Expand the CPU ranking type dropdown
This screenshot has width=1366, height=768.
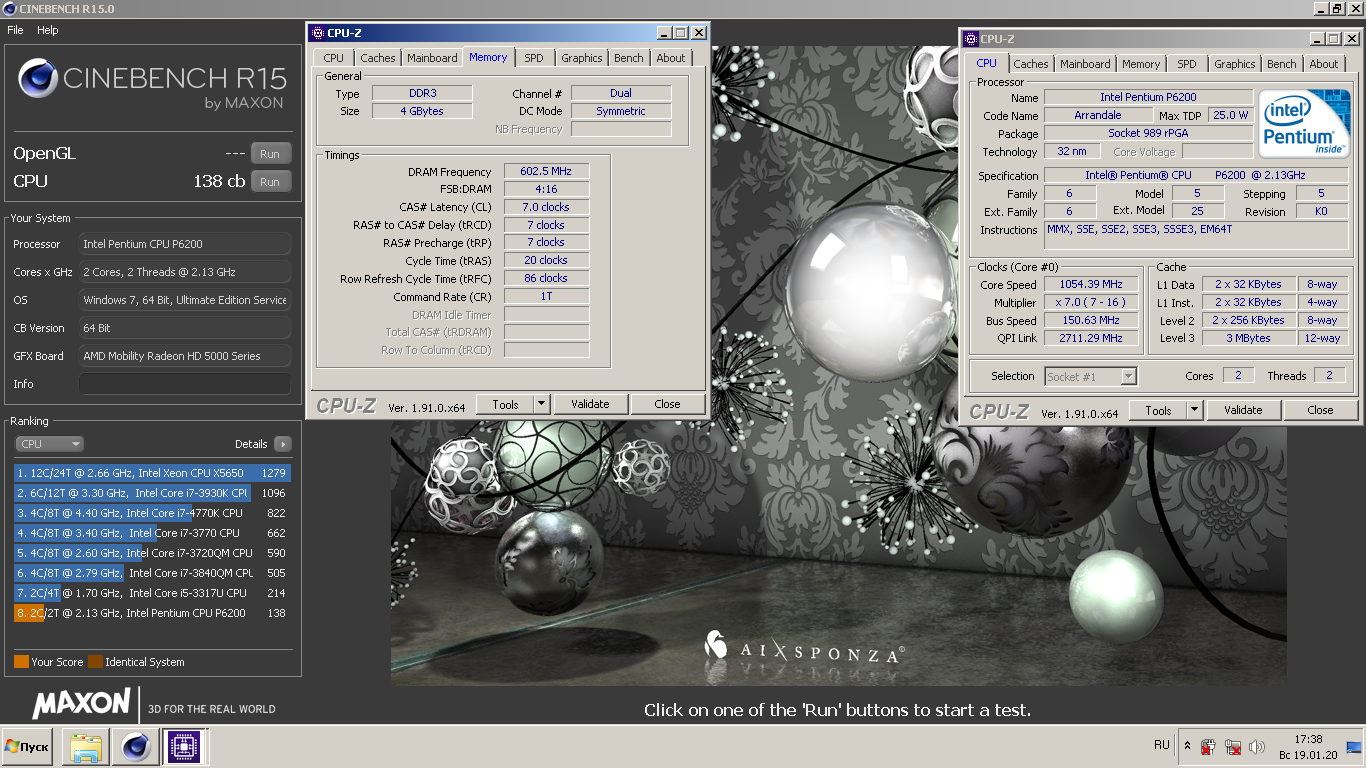point(50,444)
